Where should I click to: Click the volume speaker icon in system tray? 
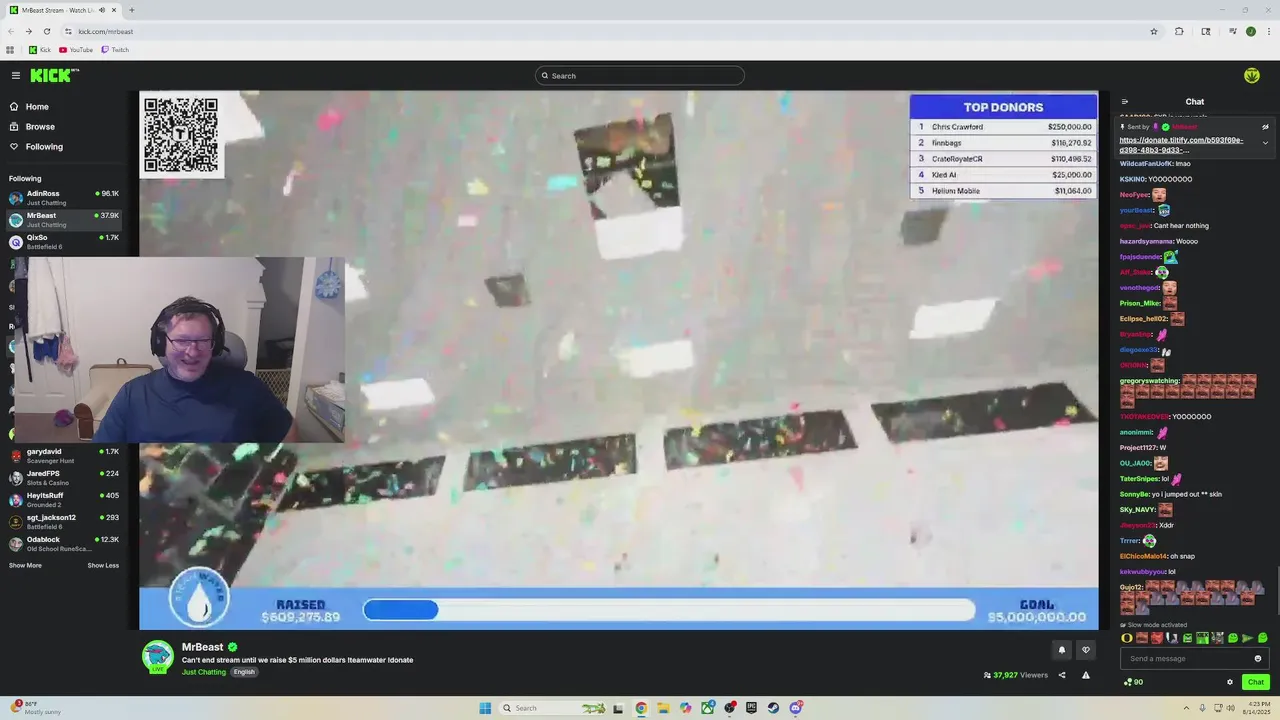[1229, 708]
